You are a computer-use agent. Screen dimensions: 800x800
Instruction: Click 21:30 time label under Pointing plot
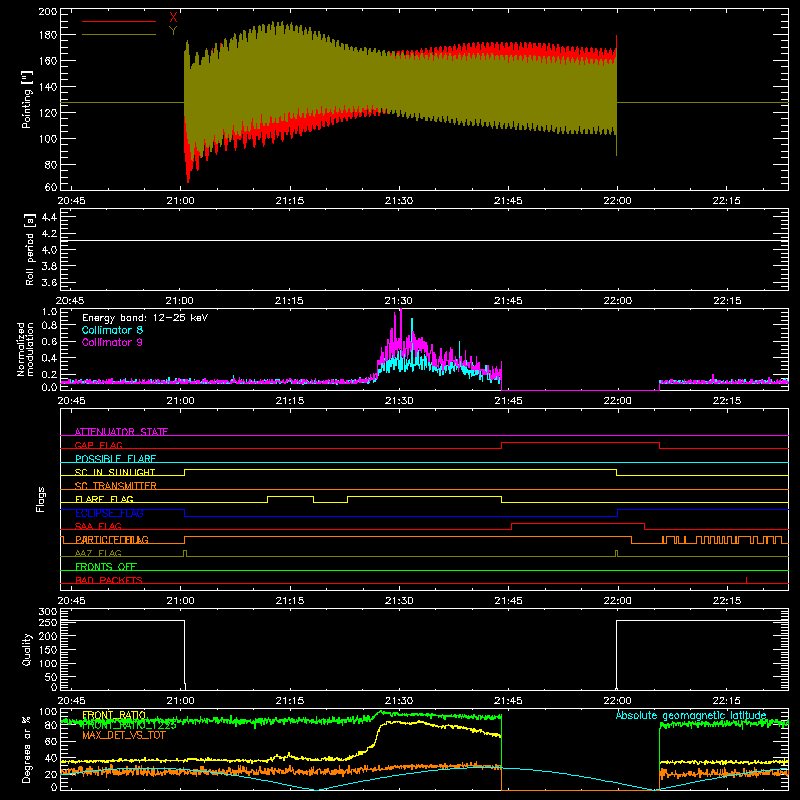[399, 201]
